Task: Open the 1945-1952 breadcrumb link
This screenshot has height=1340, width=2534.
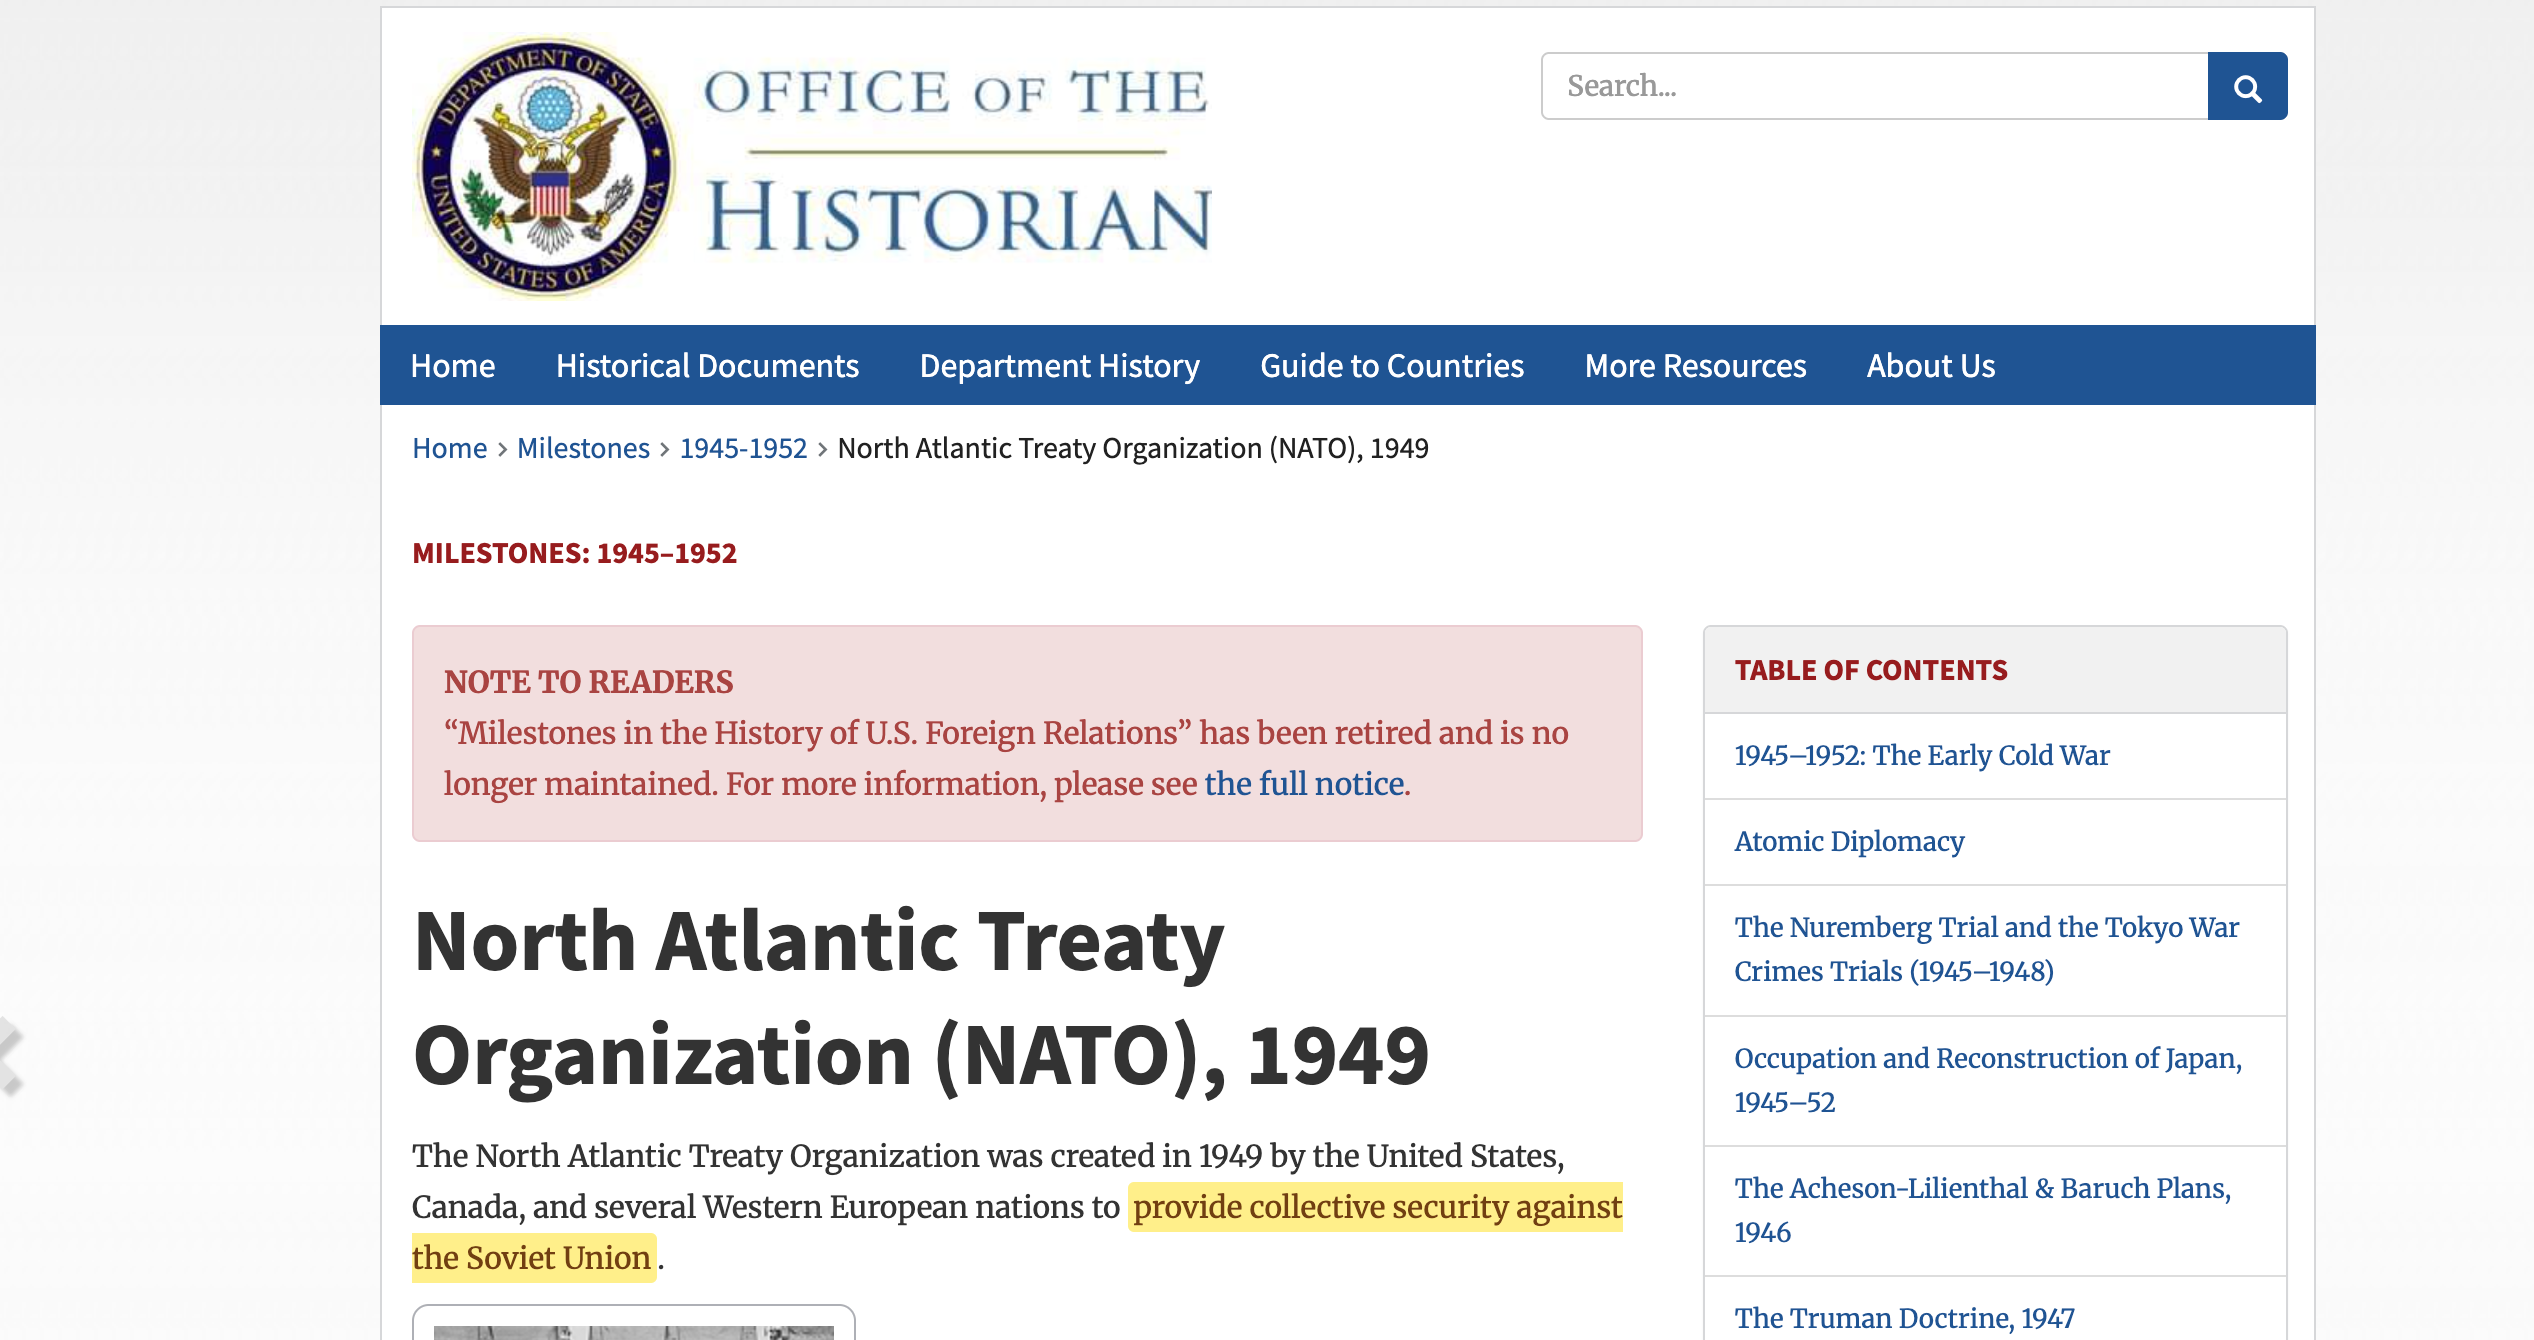Action: pos(743,448)
